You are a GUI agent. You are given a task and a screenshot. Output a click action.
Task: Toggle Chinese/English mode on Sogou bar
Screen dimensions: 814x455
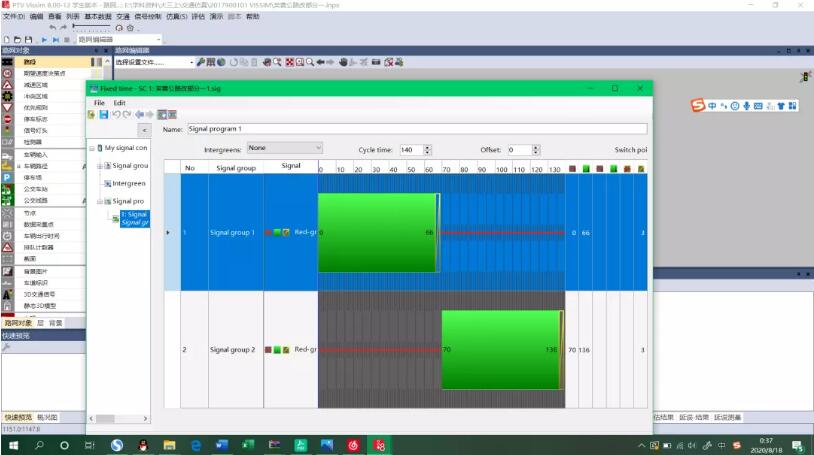pyautogui.click(x=712, y=106)
